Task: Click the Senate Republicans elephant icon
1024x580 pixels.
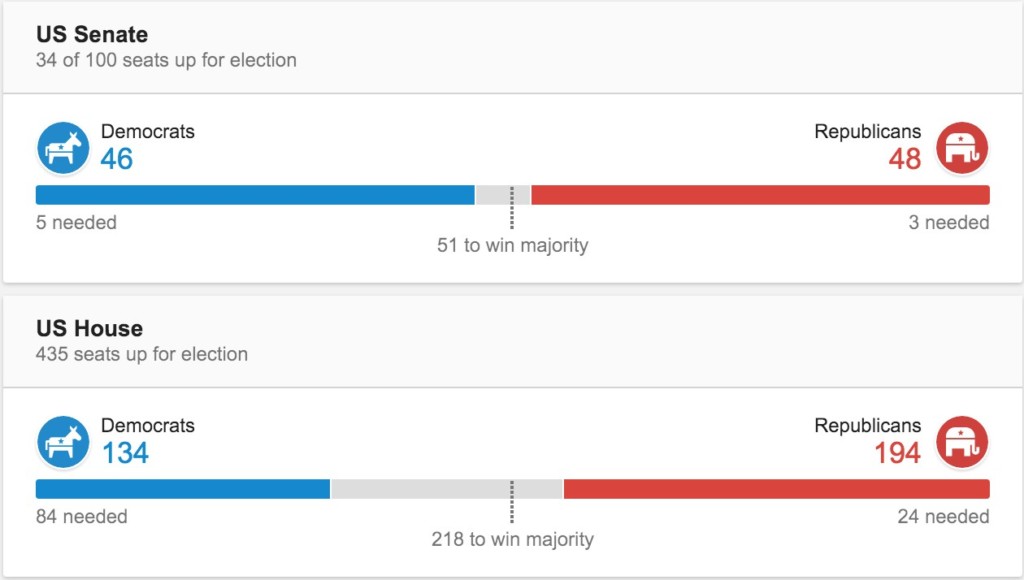Action: pyautogui.click(x=961, y=148)
